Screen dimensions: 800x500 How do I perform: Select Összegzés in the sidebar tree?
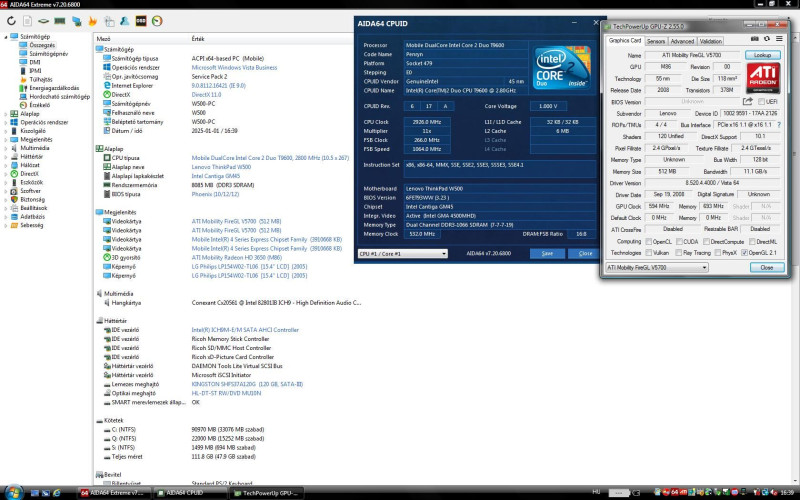click(42, 45)
